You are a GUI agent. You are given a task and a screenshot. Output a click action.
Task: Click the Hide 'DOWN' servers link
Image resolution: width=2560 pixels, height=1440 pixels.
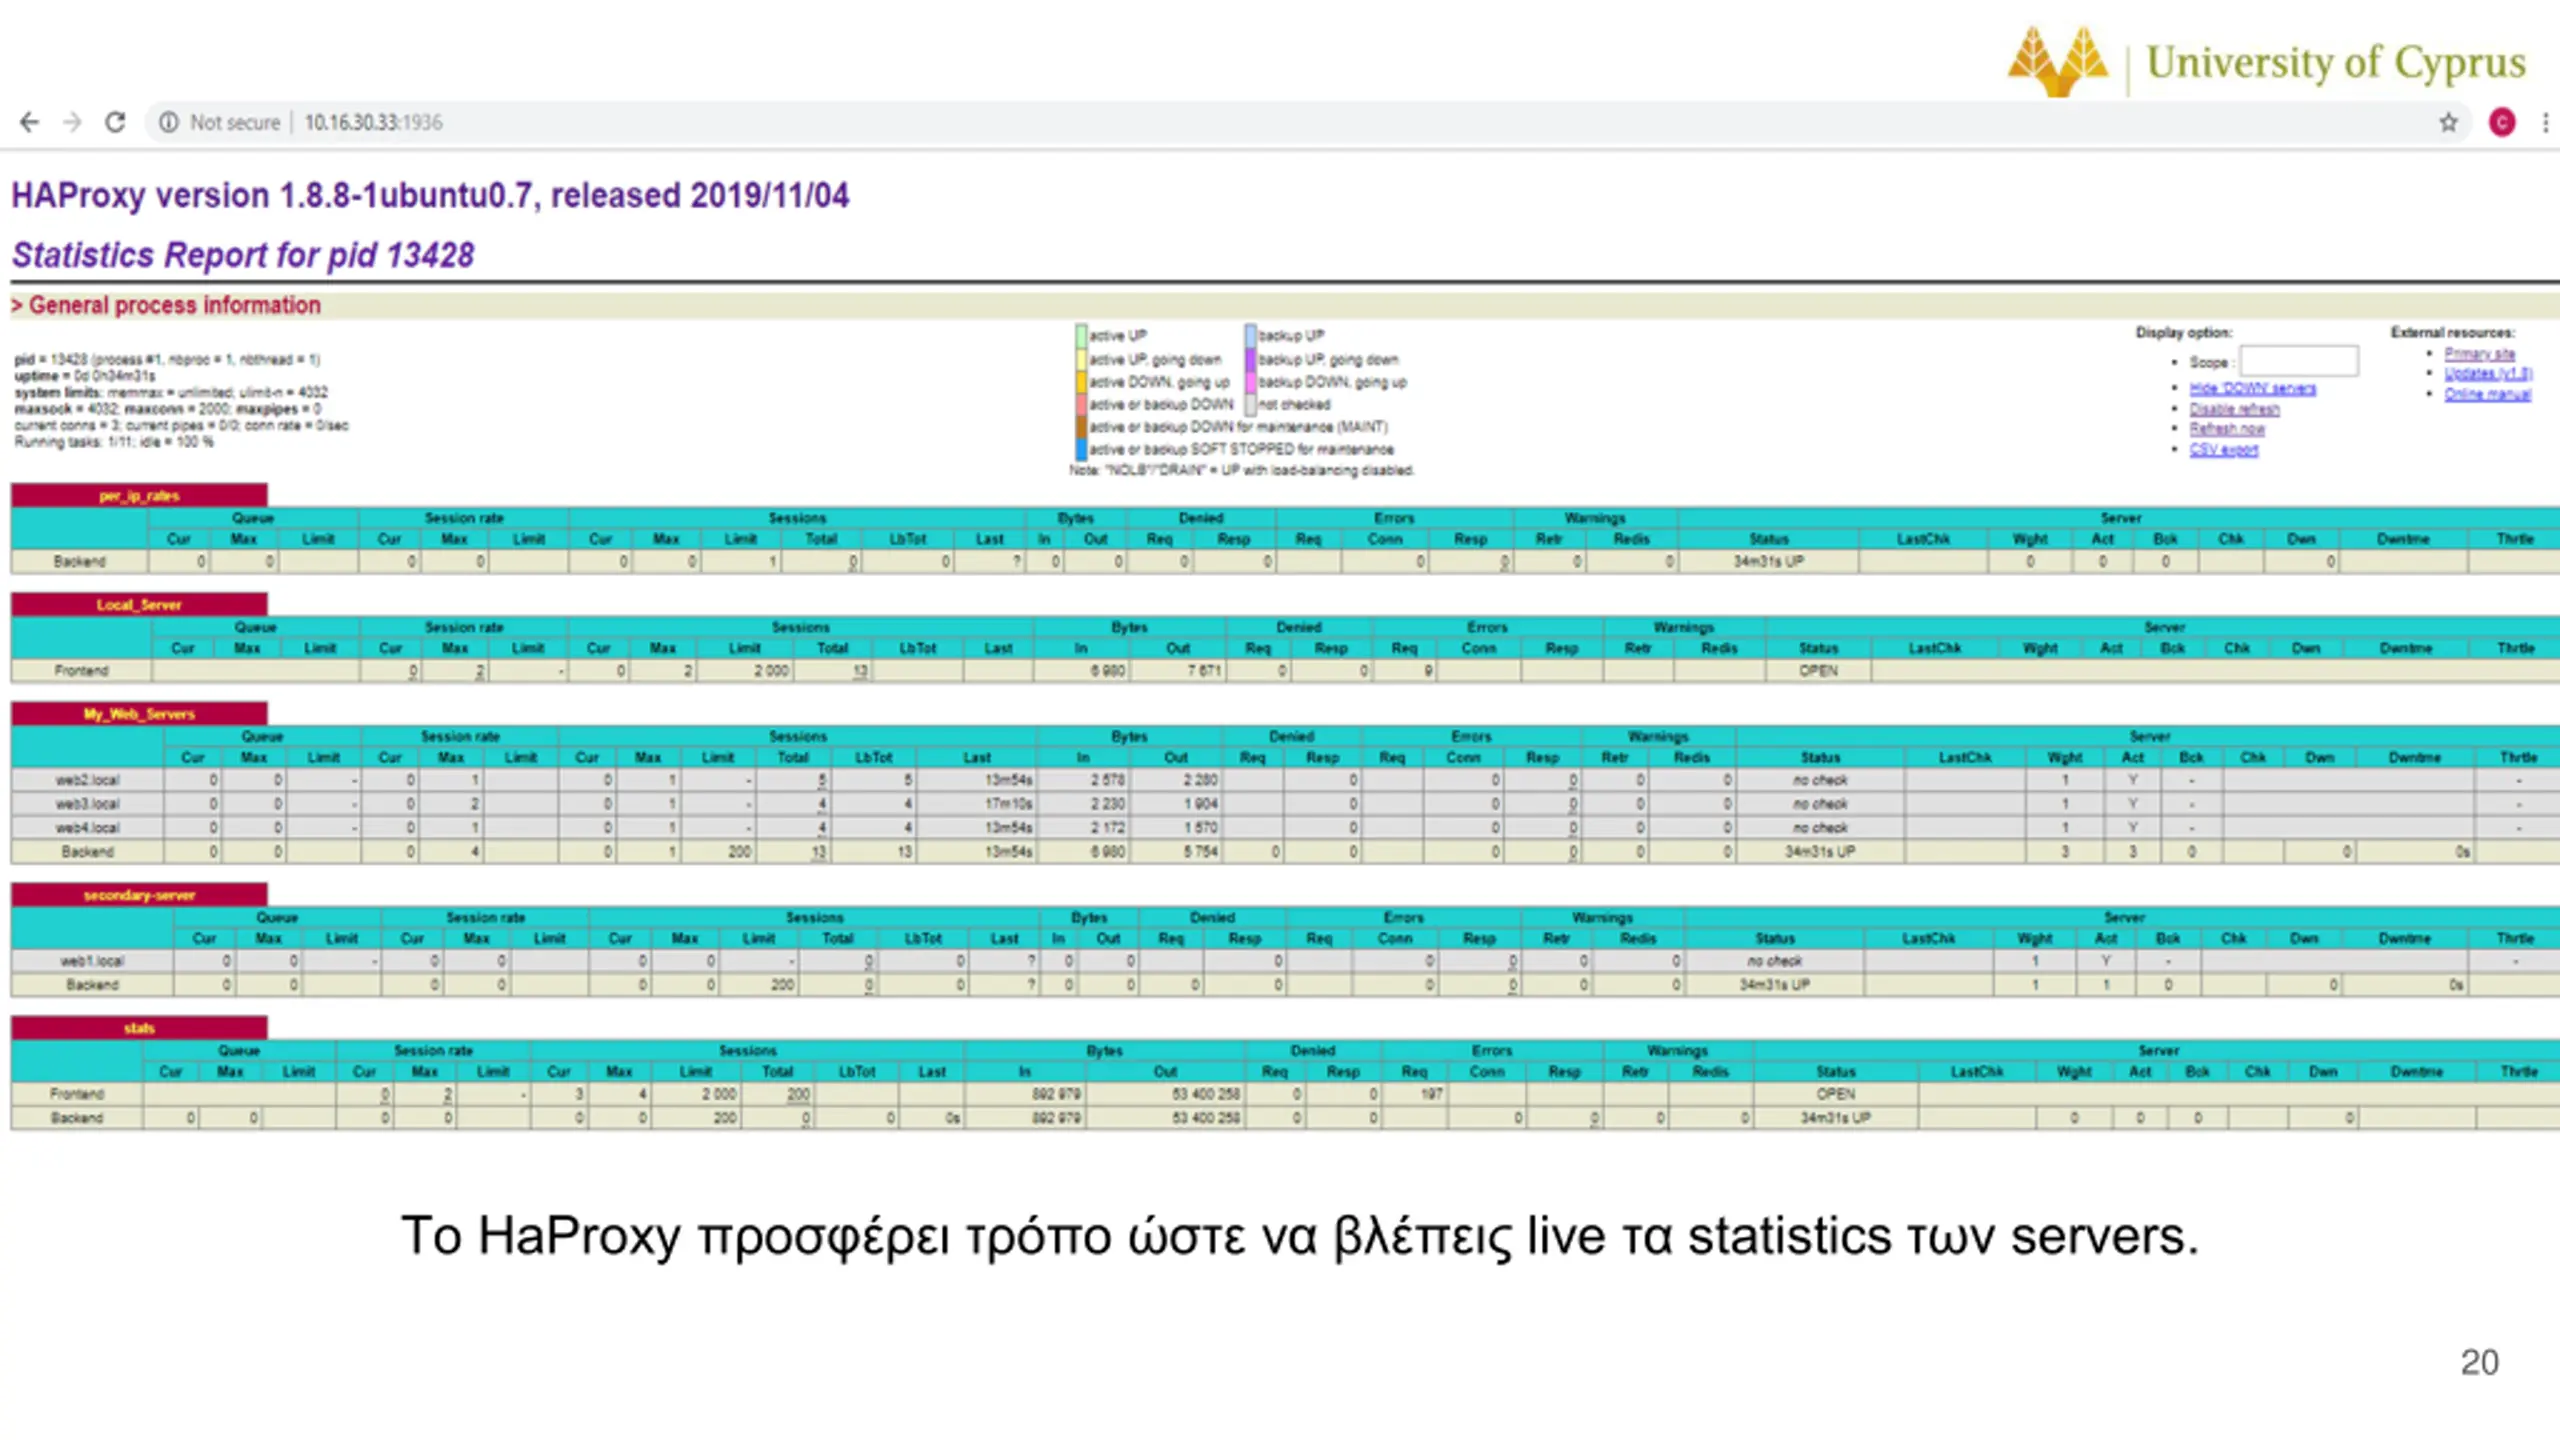click(2252, 388)
